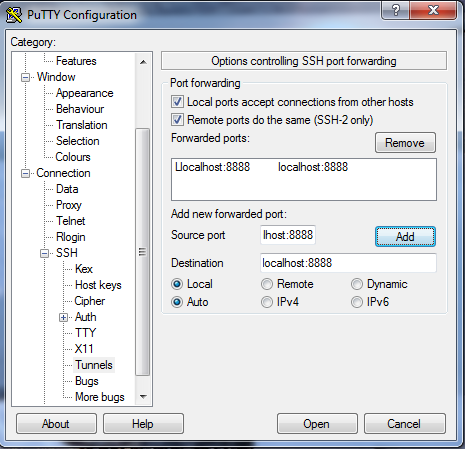Image resolution: width=465 pixels, height=449 pixels.
Task: Click into the Destination field
Action: (x=348, y=263)
